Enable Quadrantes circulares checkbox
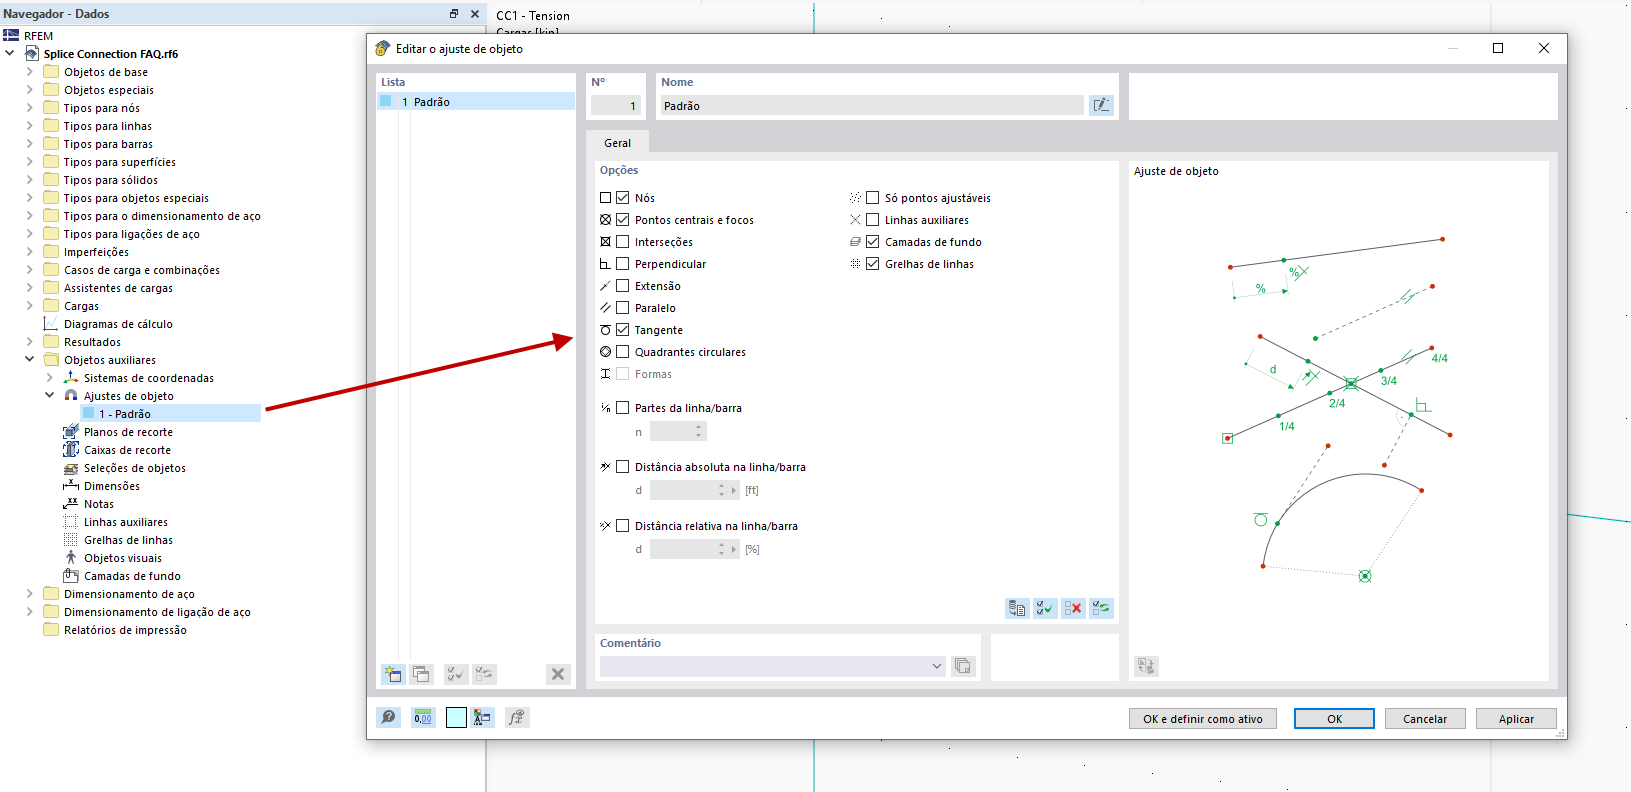 pos(623,352)
